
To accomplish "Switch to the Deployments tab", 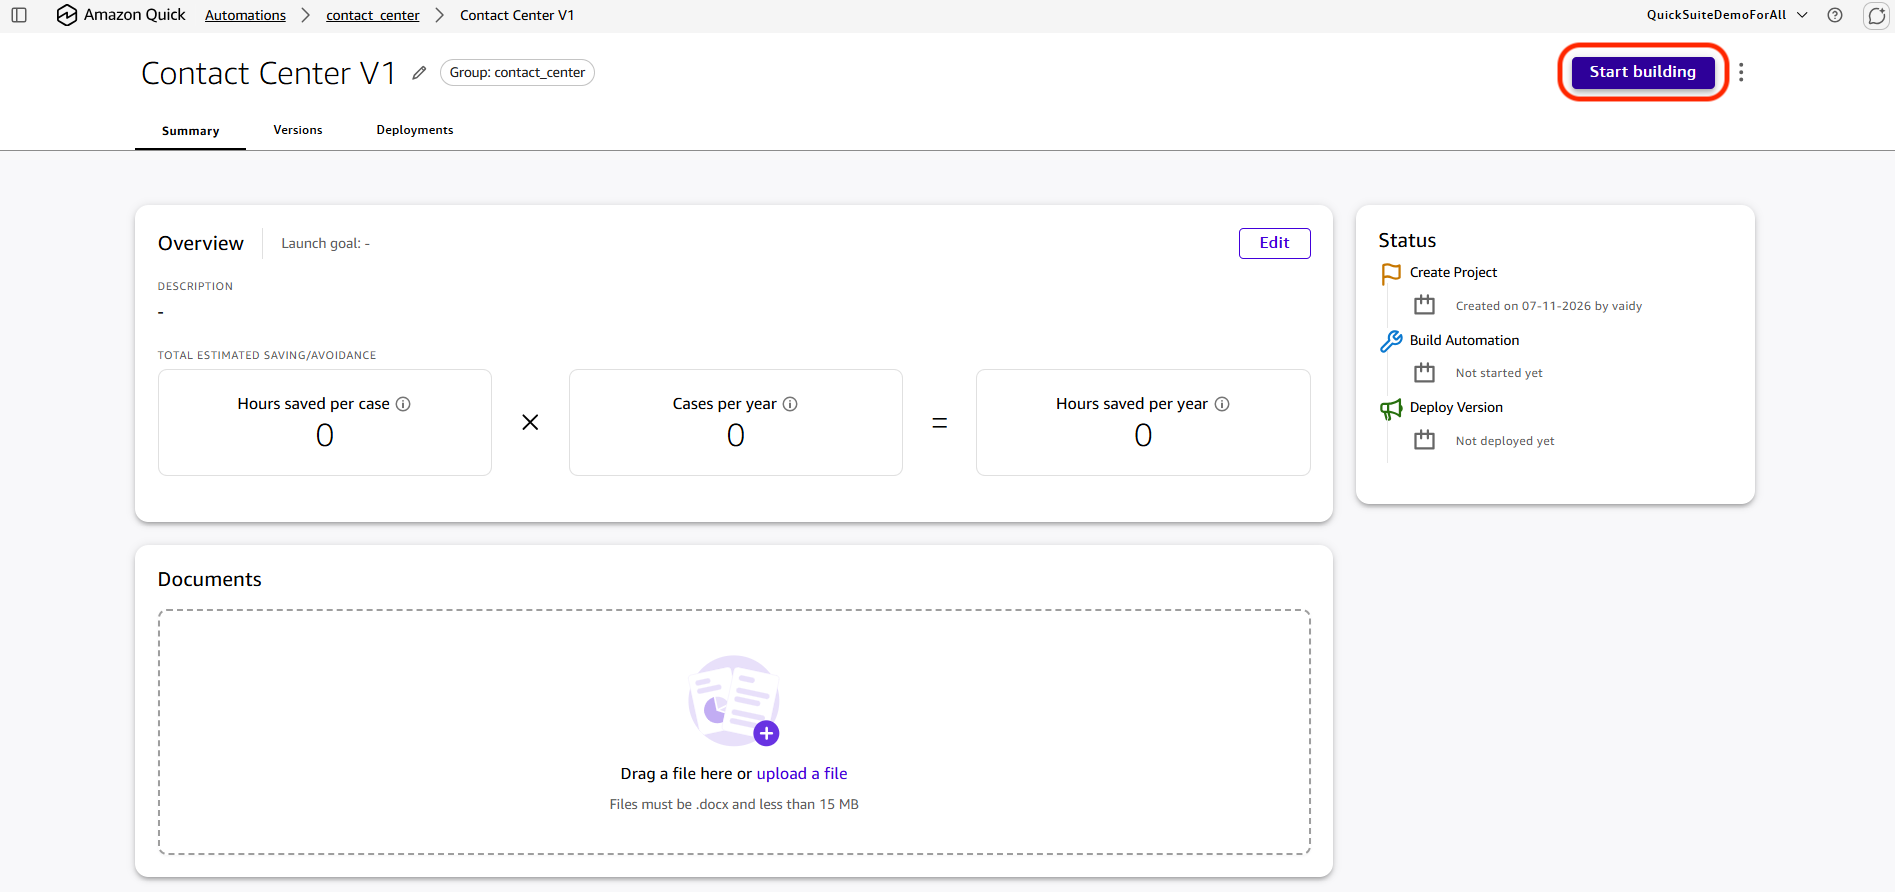I will click(x=415, y=130).
